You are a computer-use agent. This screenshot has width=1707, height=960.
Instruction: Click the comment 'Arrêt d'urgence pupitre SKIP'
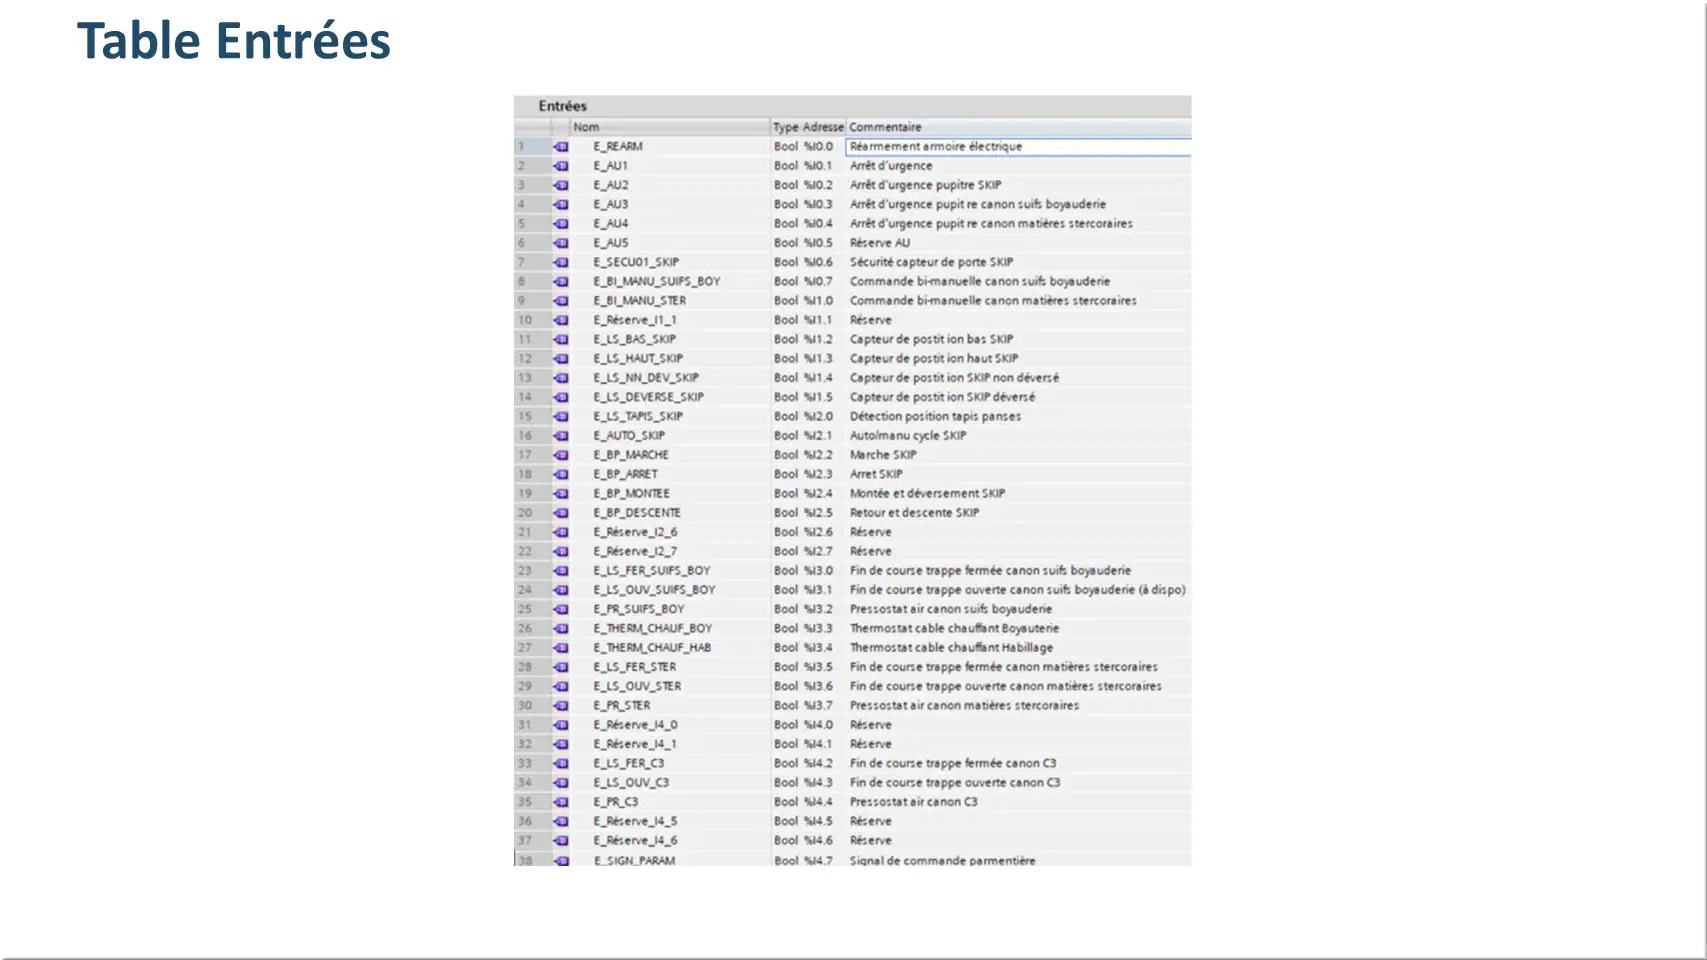(925, 185)
